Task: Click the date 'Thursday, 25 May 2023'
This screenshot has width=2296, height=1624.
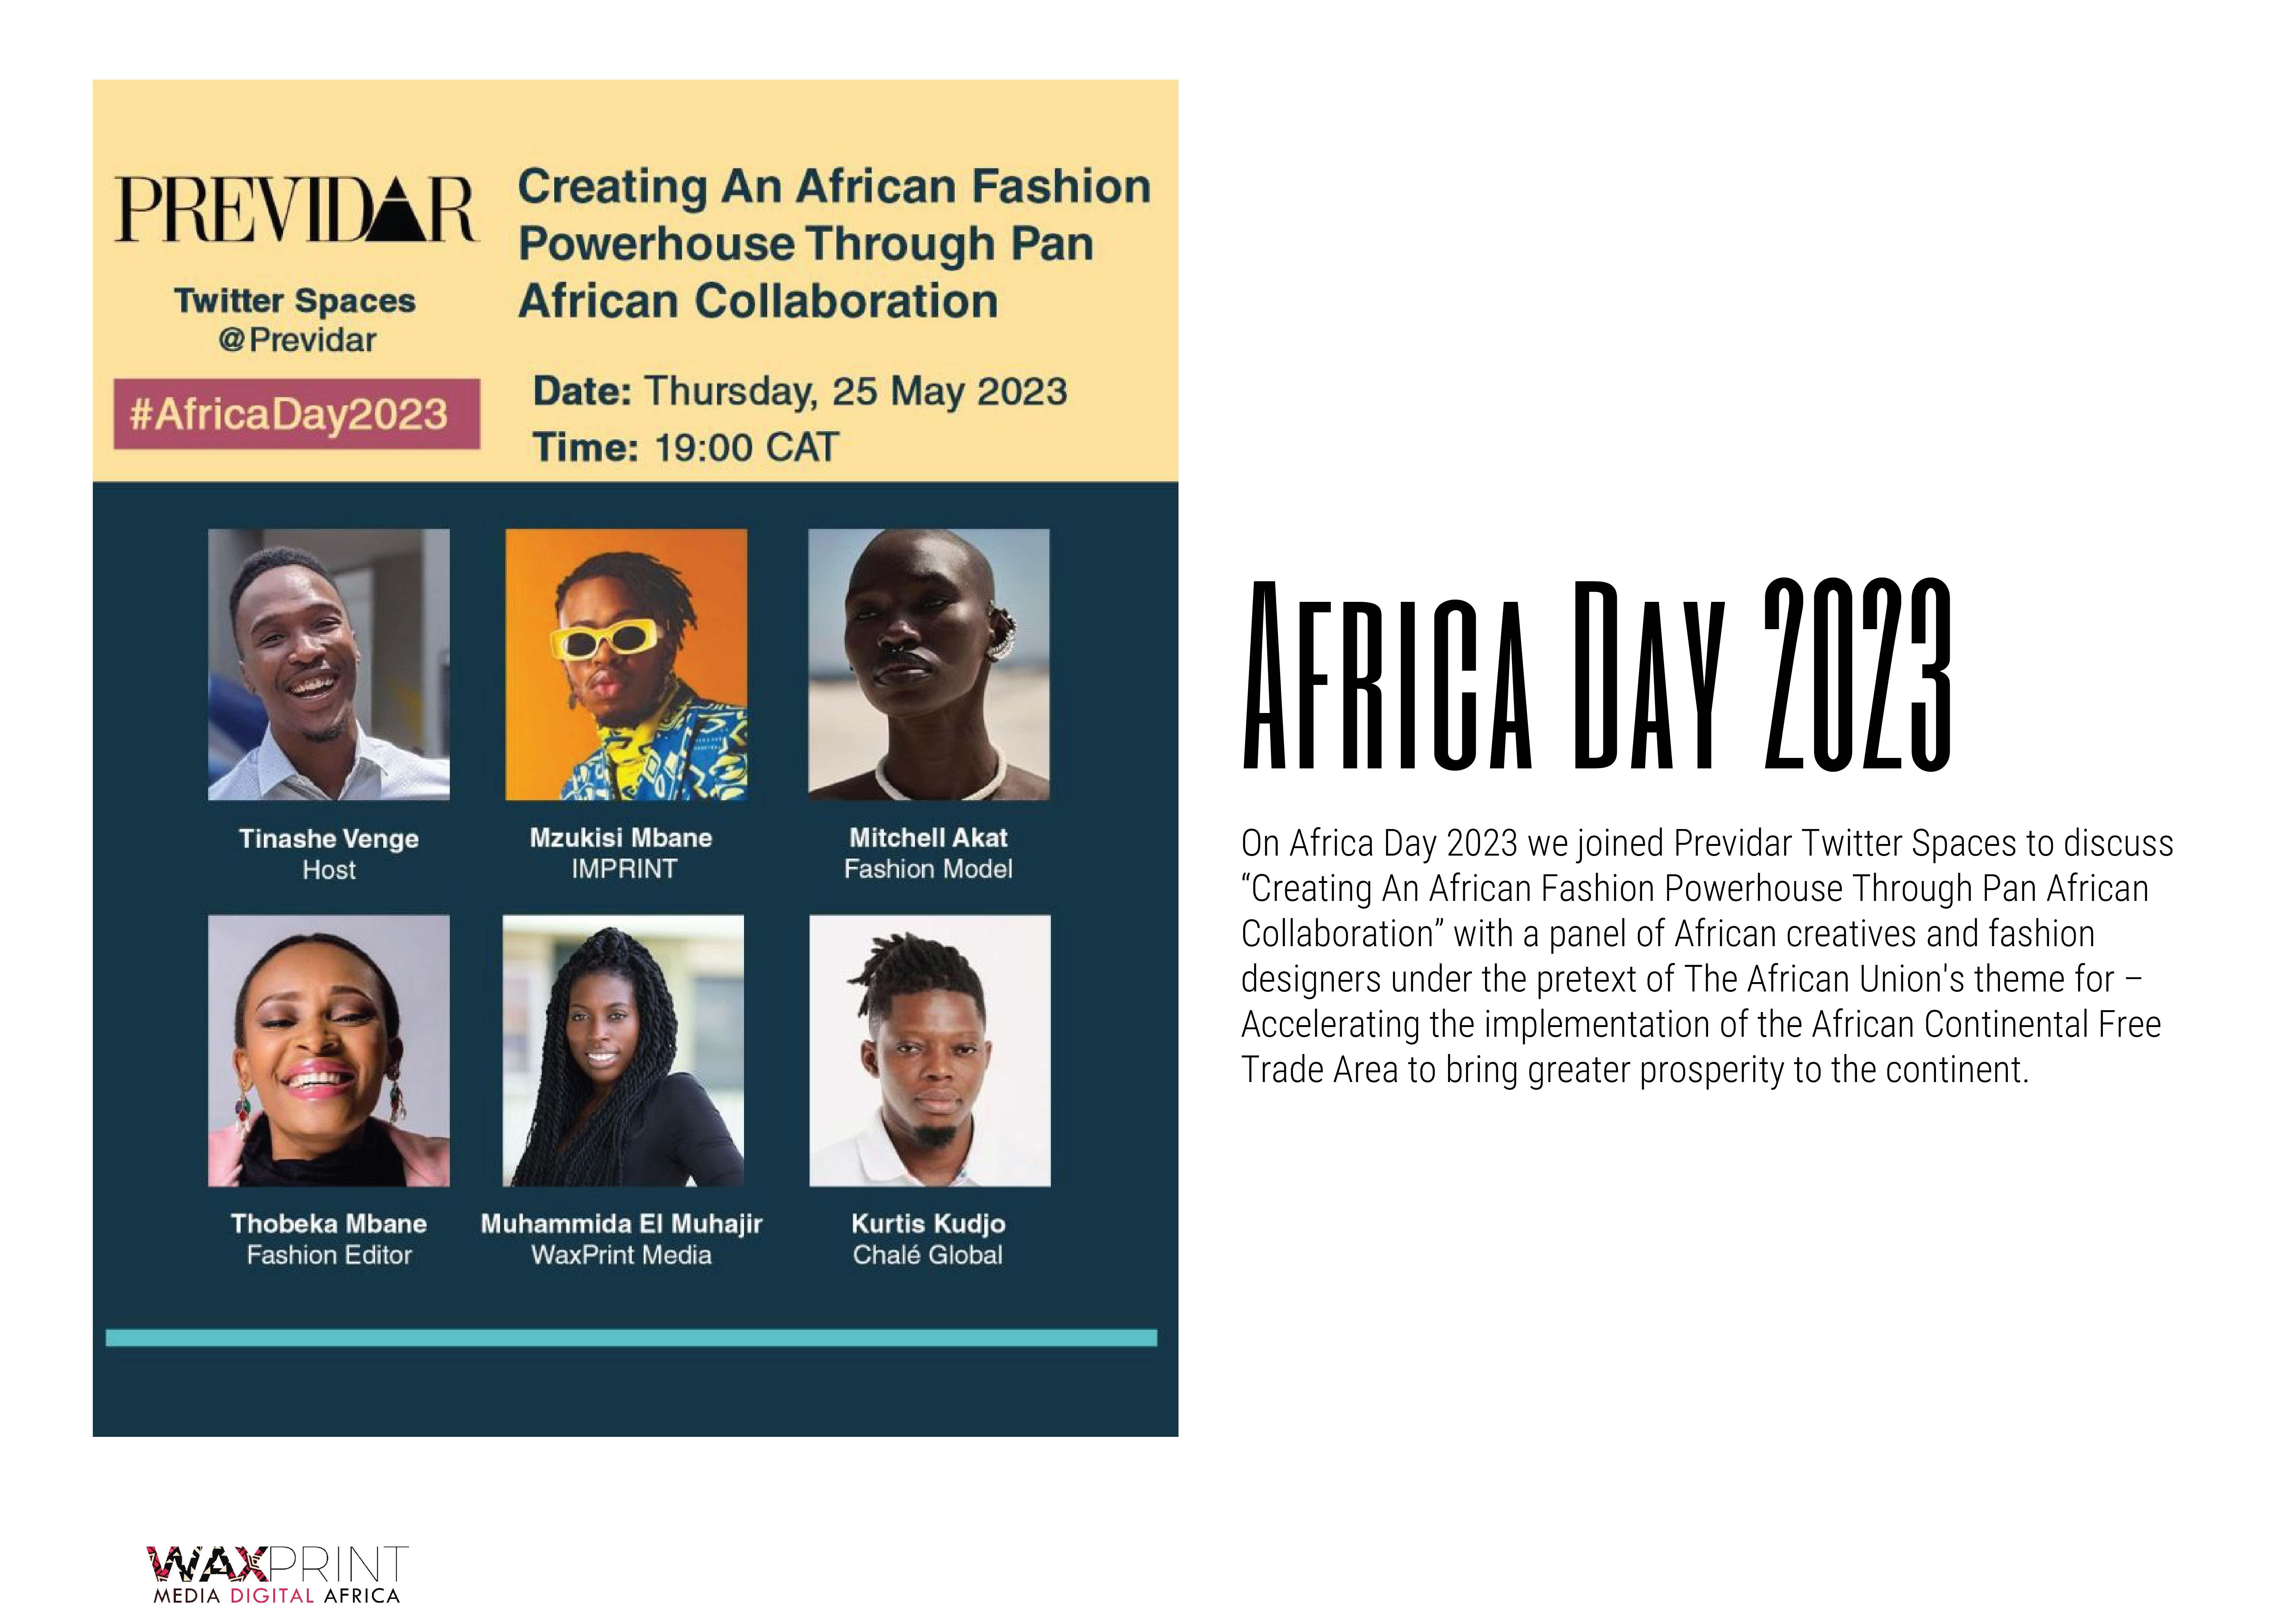Action: tap(855, 391)
